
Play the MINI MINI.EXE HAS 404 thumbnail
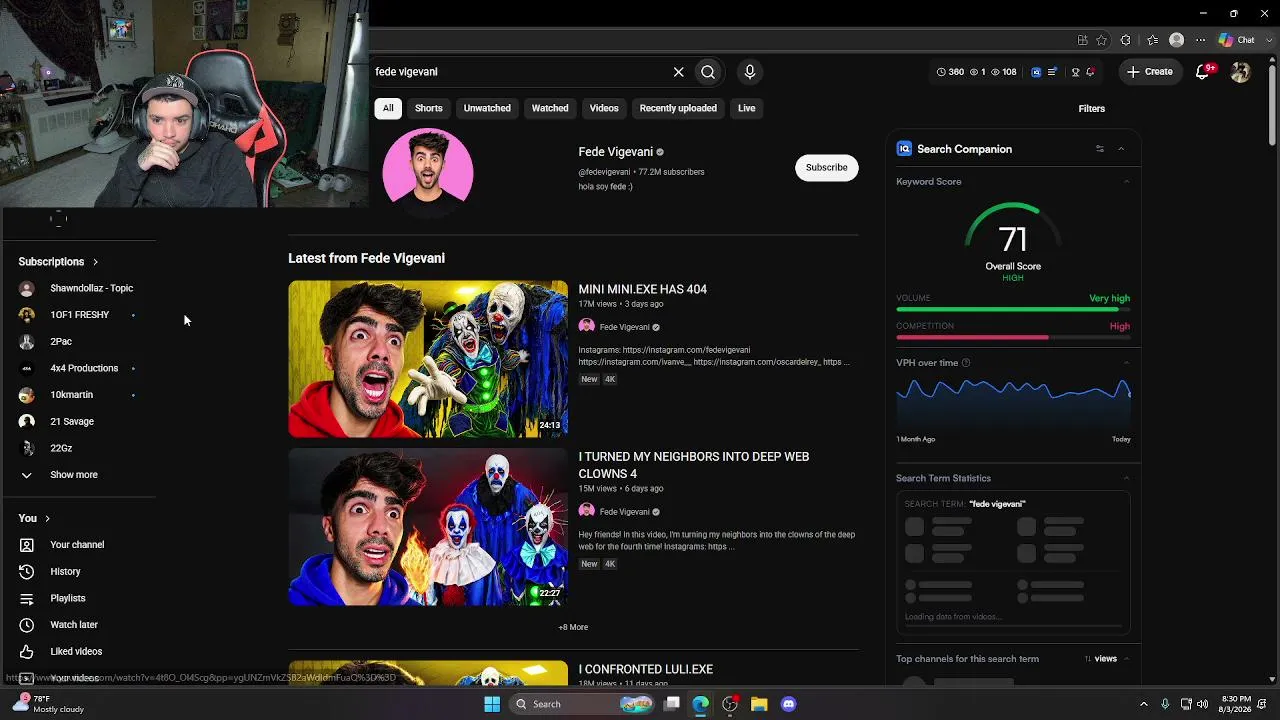pos(428,359)
